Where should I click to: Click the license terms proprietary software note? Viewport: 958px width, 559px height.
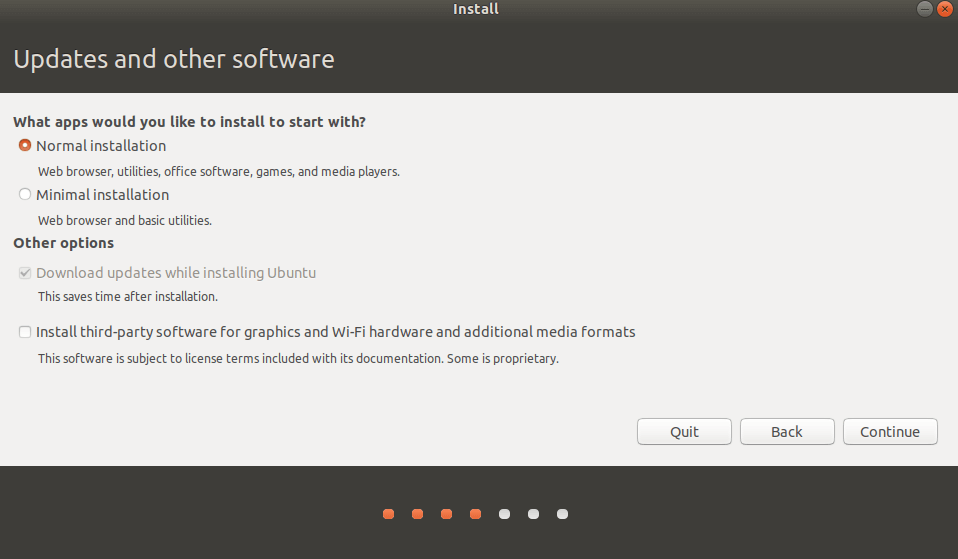coord(298,359)
